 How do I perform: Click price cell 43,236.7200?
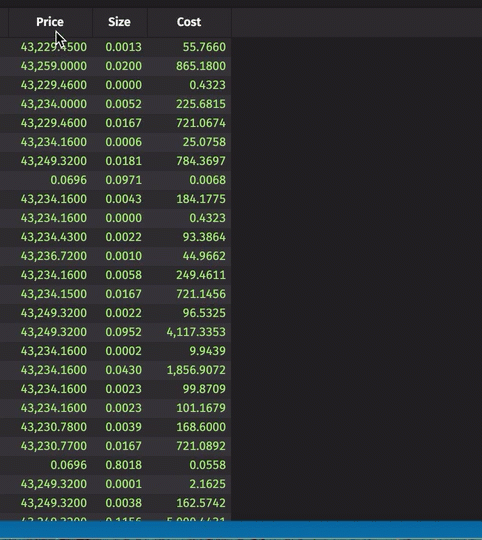pos(54,256)
